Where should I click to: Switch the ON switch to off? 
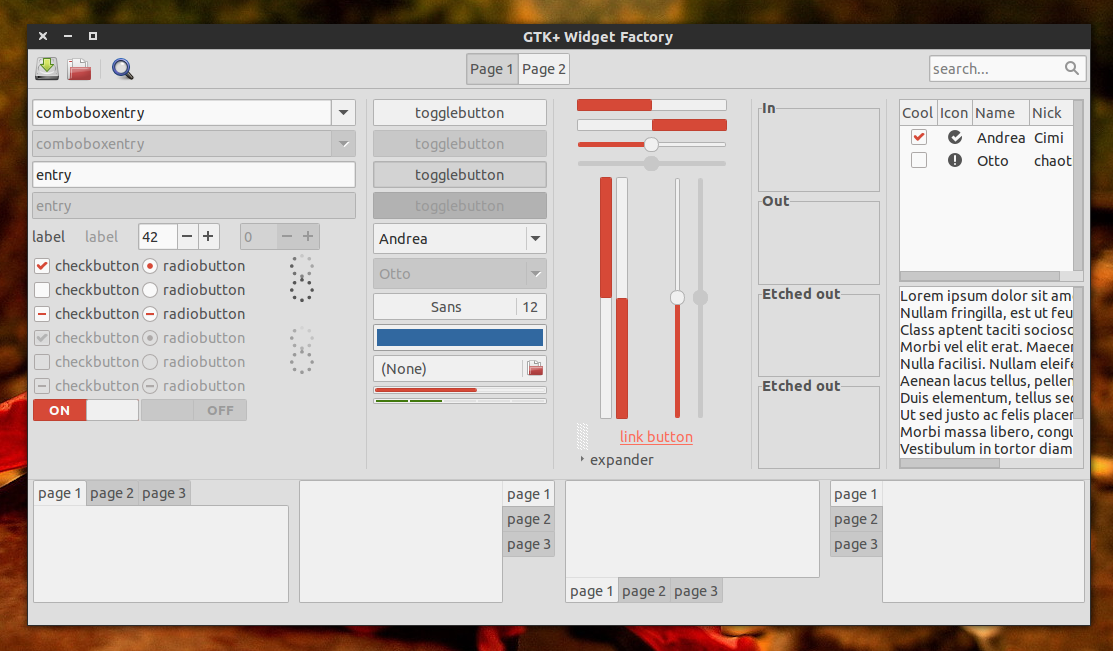85,410
